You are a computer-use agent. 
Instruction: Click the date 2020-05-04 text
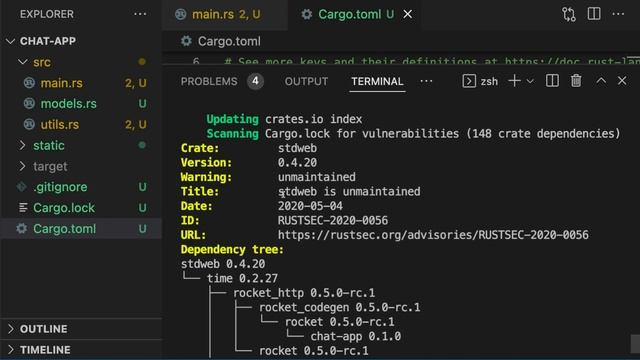(x=310, y=206)
